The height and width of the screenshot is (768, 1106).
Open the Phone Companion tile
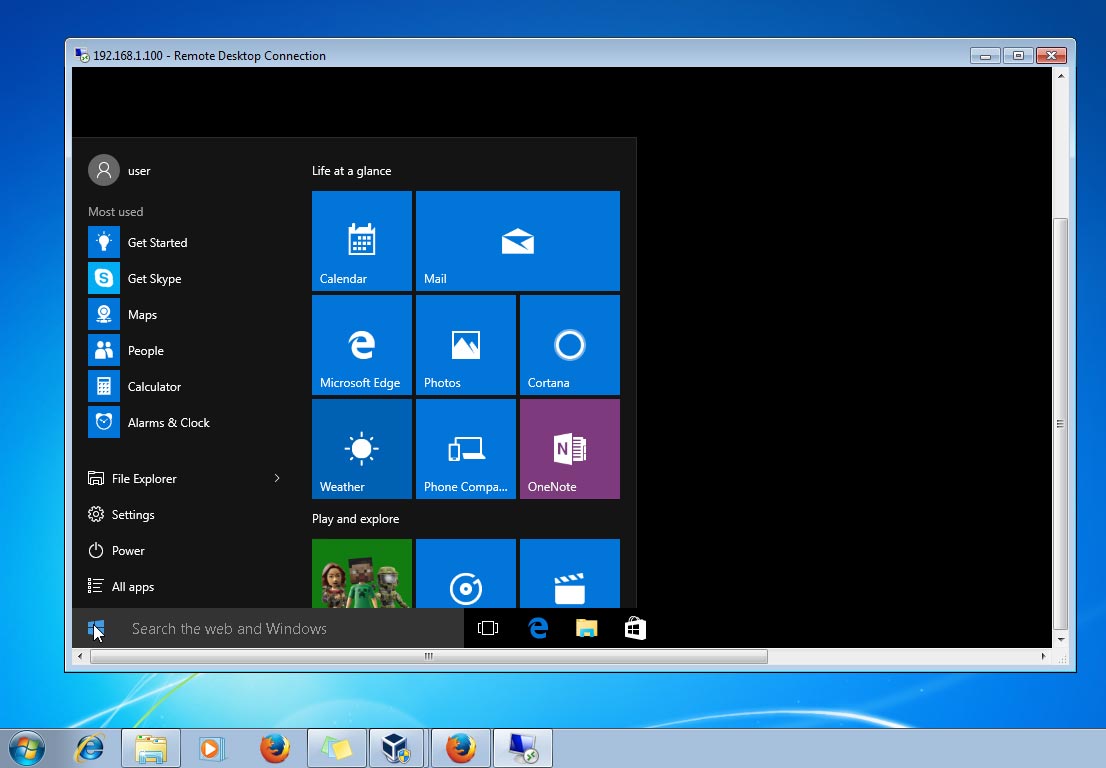(465, 448)
